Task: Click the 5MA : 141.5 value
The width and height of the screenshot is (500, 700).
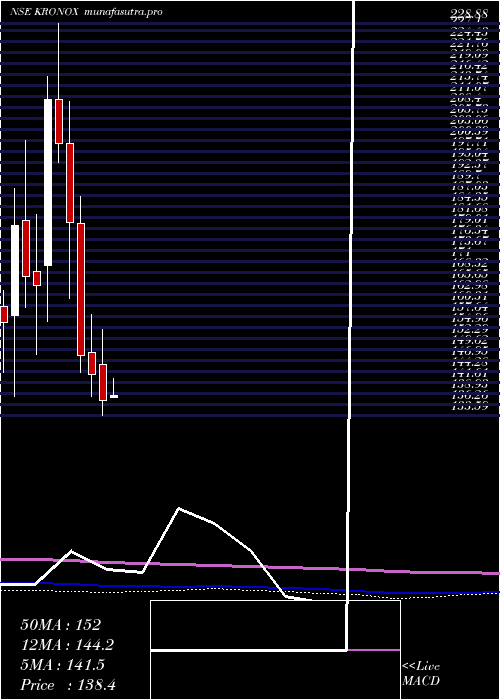Action: [x=62, y=665]
